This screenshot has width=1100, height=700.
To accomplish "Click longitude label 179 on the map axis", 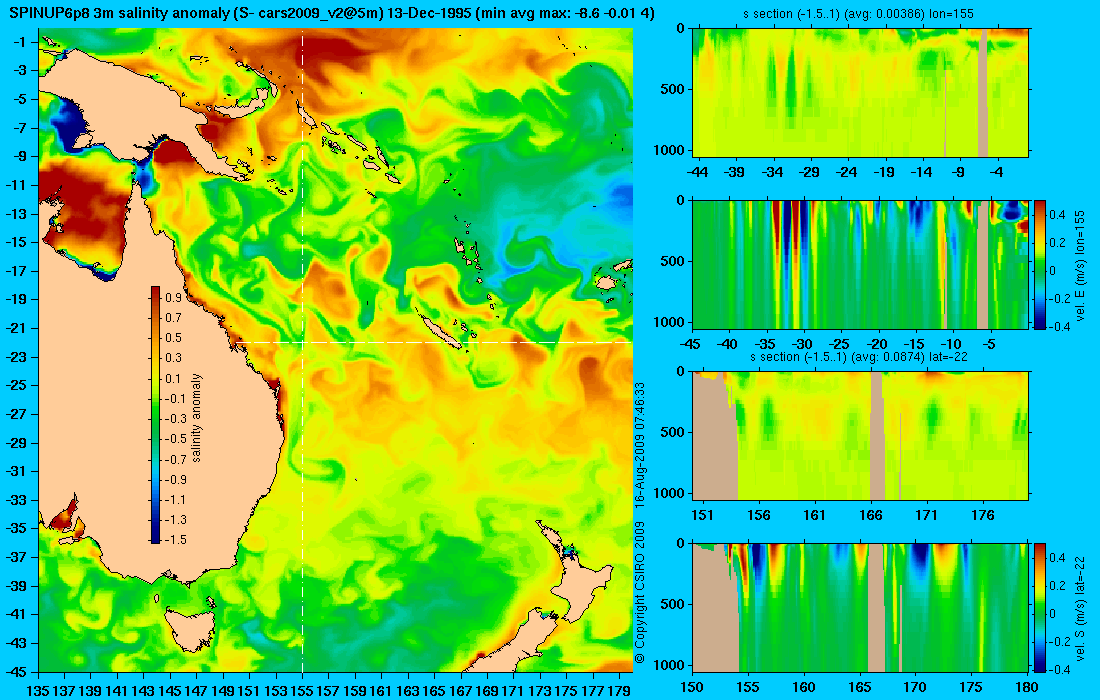I will (x=618, y=690).
